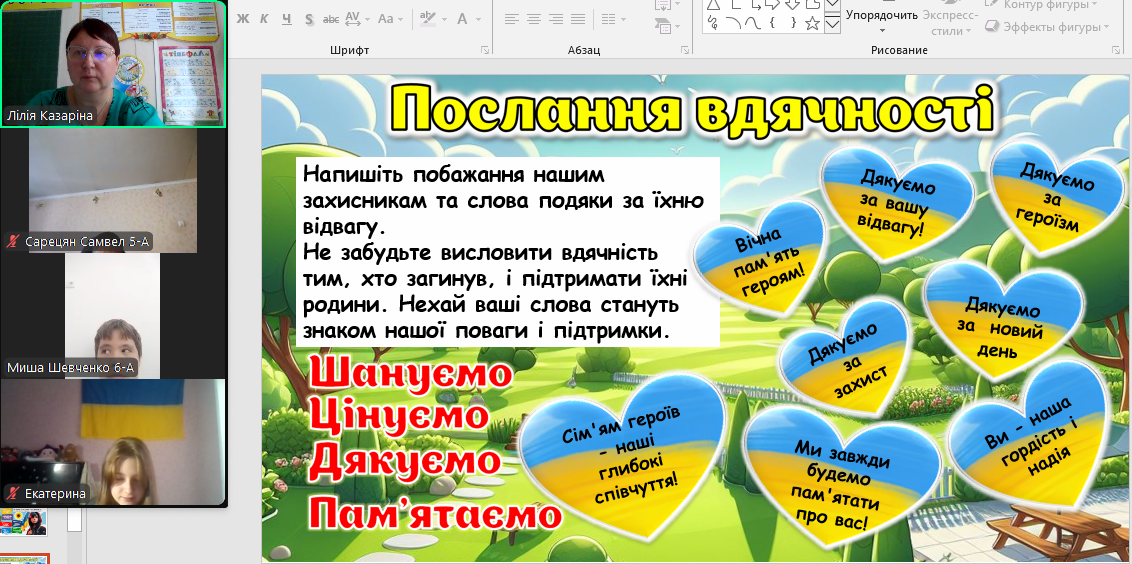Toggle bold (Ж) formatting
Image resolution: width=1132 pixels, height=564 pixels.
[243, 19]
